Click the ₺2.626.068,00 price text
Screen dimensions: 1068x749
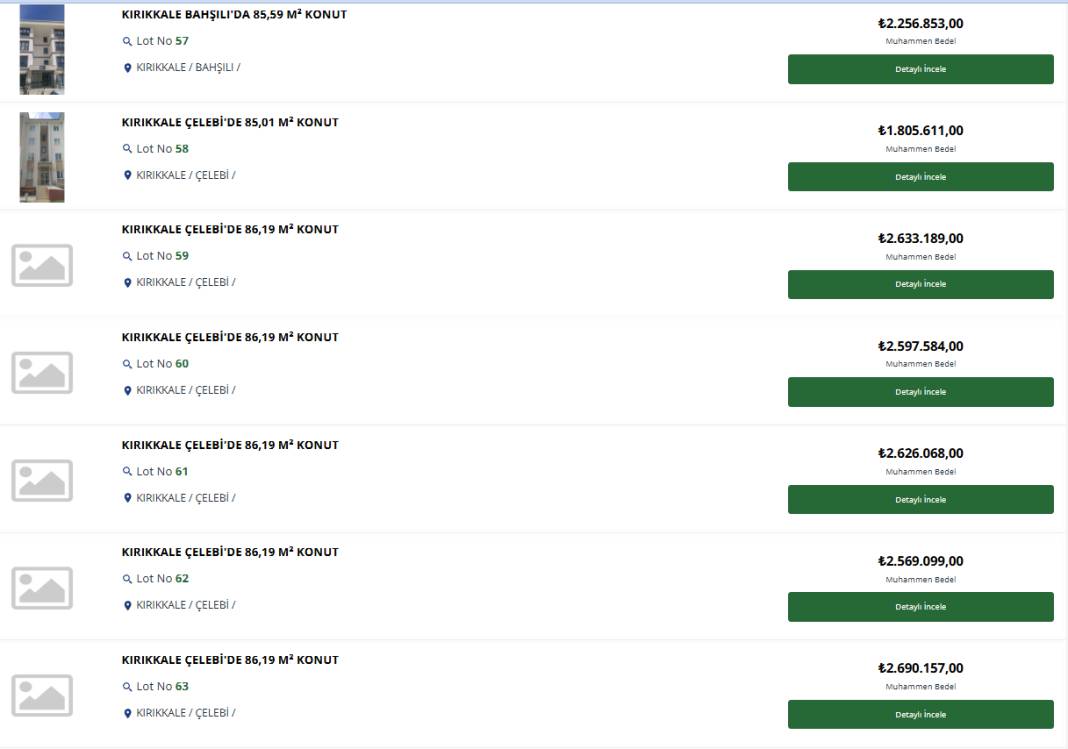pos(920,453)
